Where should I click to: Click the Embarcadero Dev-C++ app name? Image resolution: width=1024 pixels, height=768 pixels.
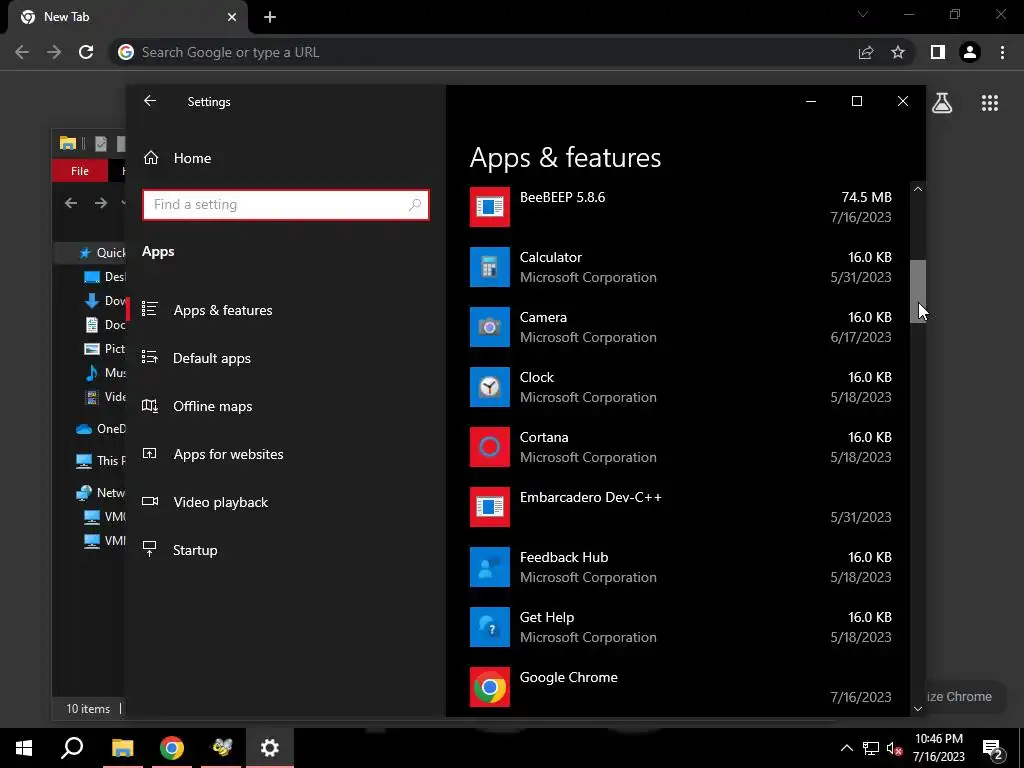coord(590,497)
